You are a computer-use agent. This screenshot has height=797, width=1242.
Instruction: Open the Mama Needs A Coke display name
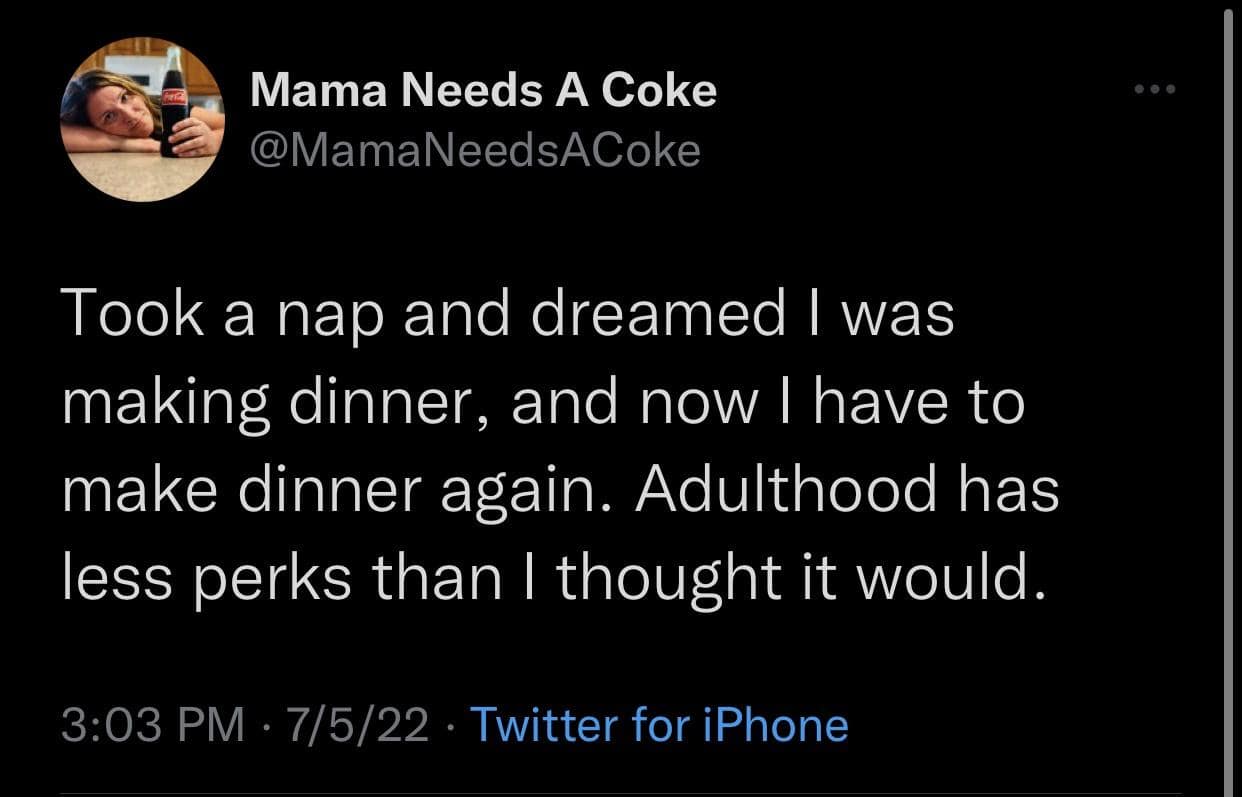(483, 91)
